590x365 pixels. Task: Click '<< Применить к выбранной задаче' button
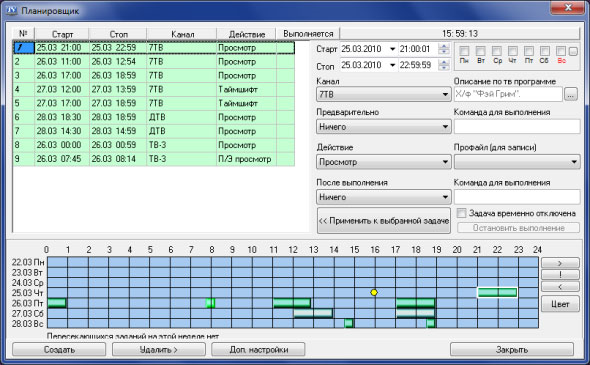(384, 221)
